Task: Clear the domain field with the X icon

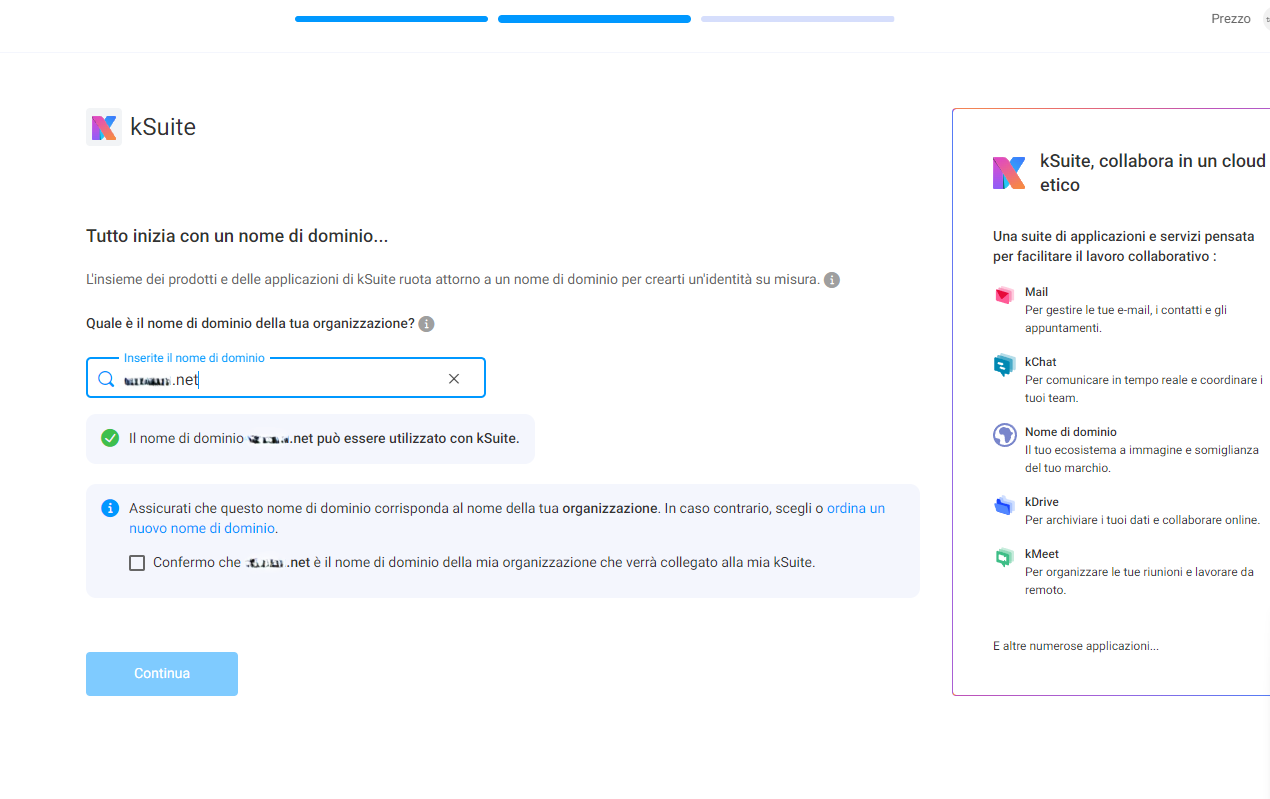Action: [x=454, y=379]
